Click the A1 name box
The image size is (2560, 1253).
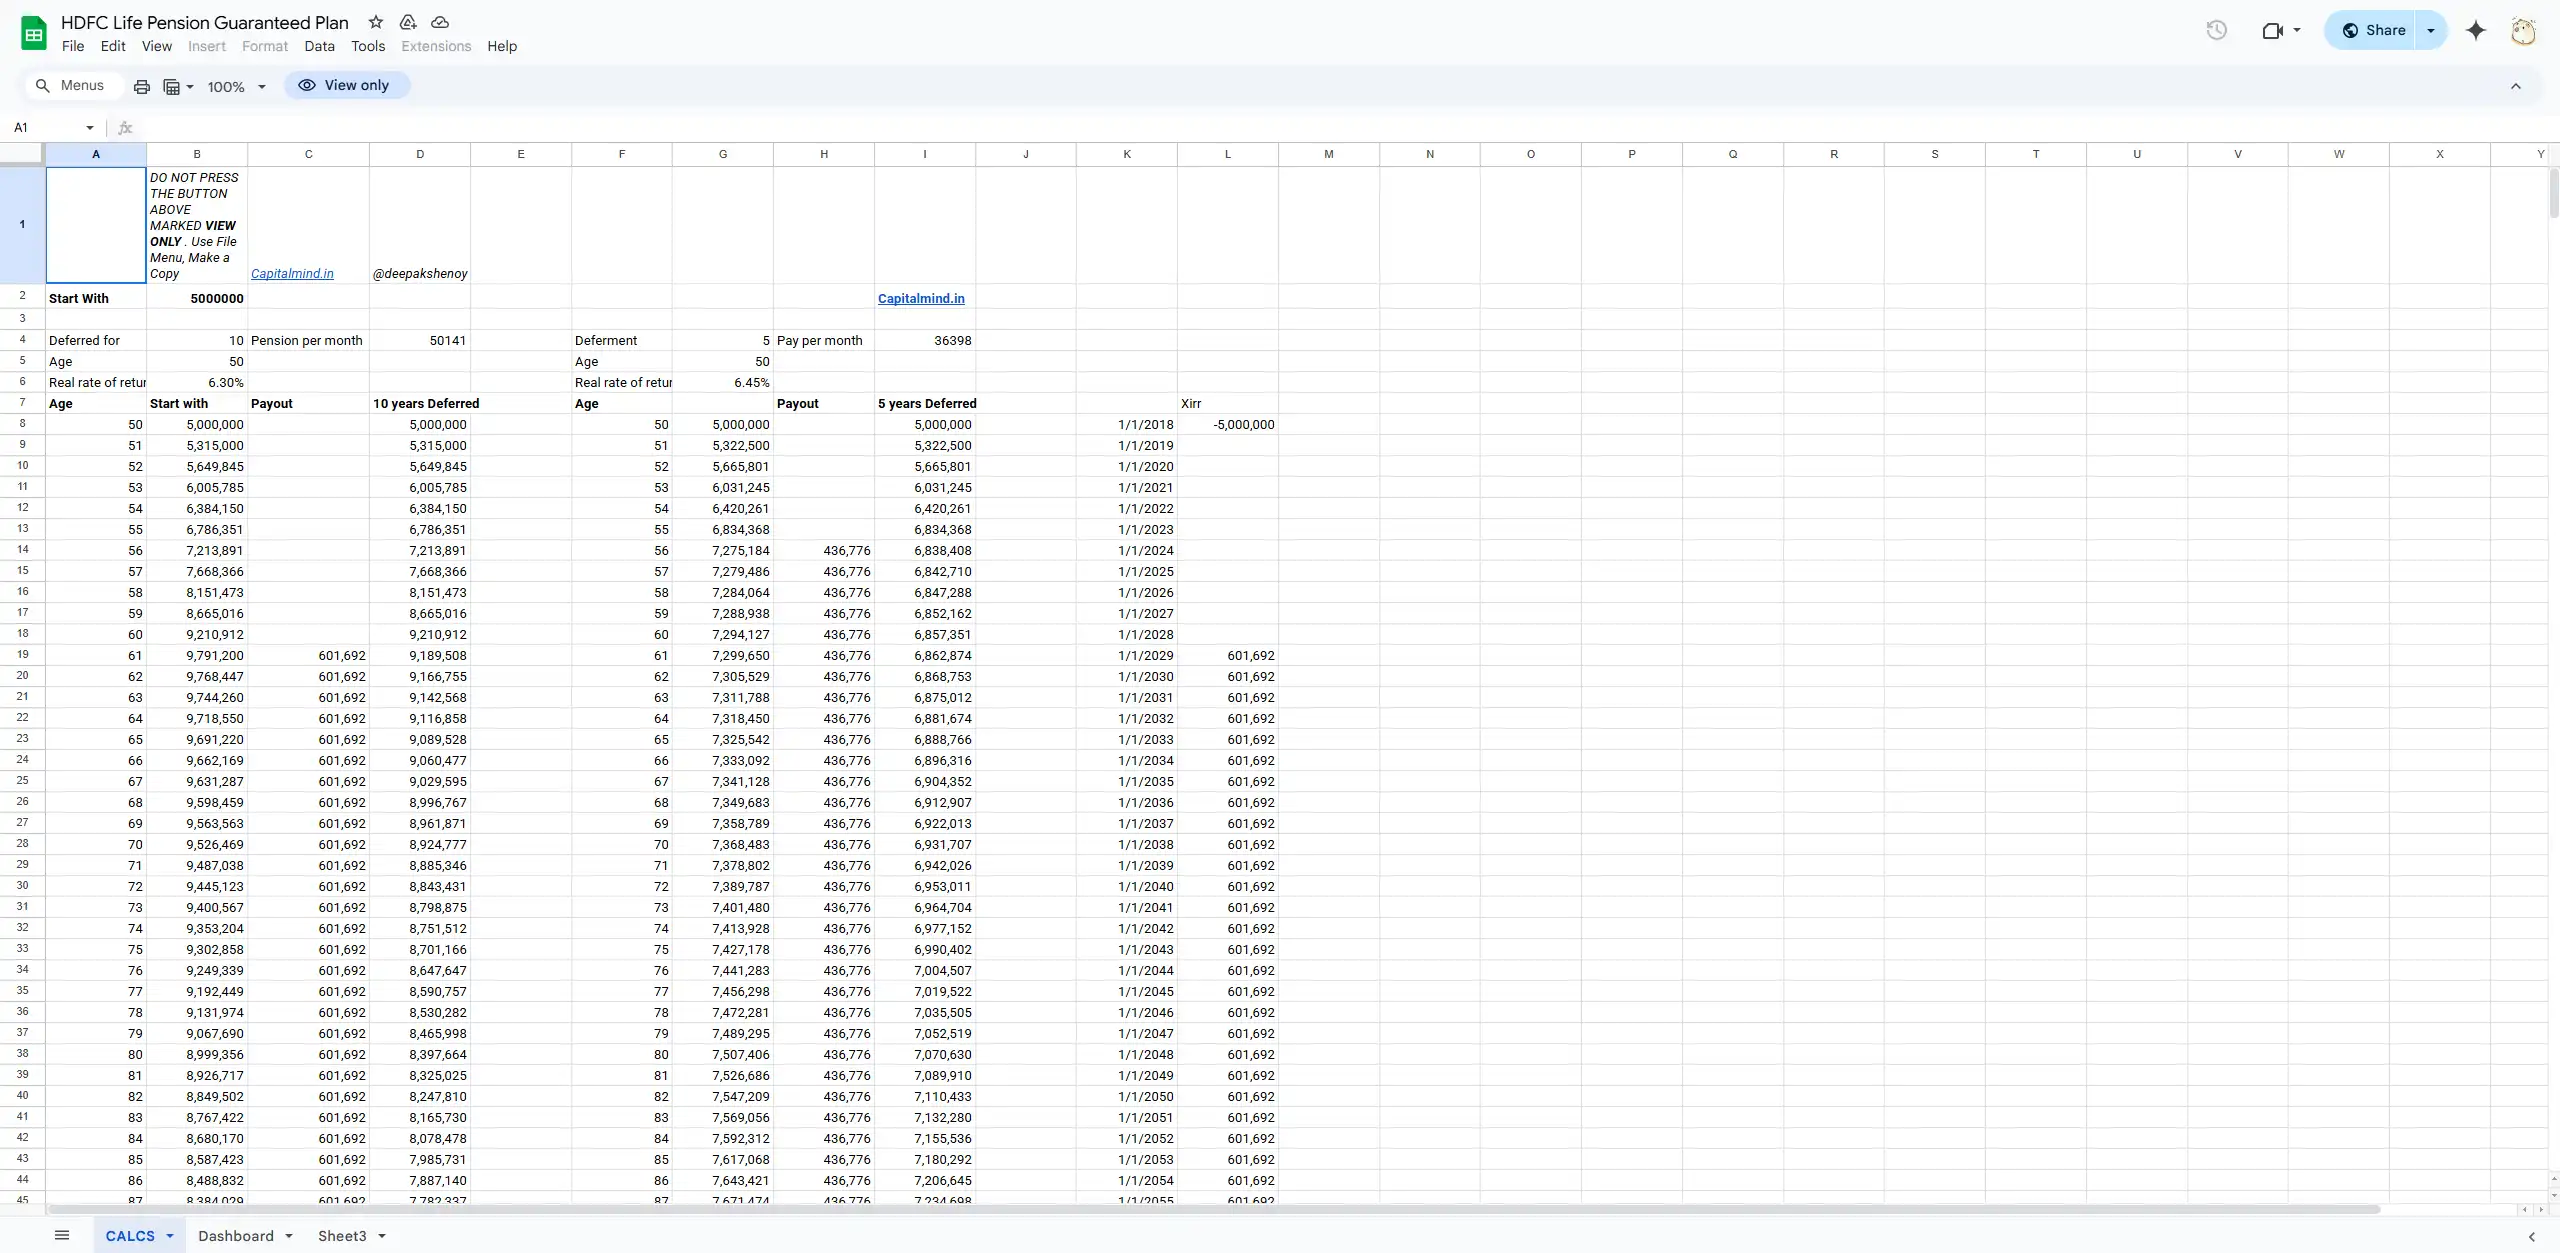[46, 128]
